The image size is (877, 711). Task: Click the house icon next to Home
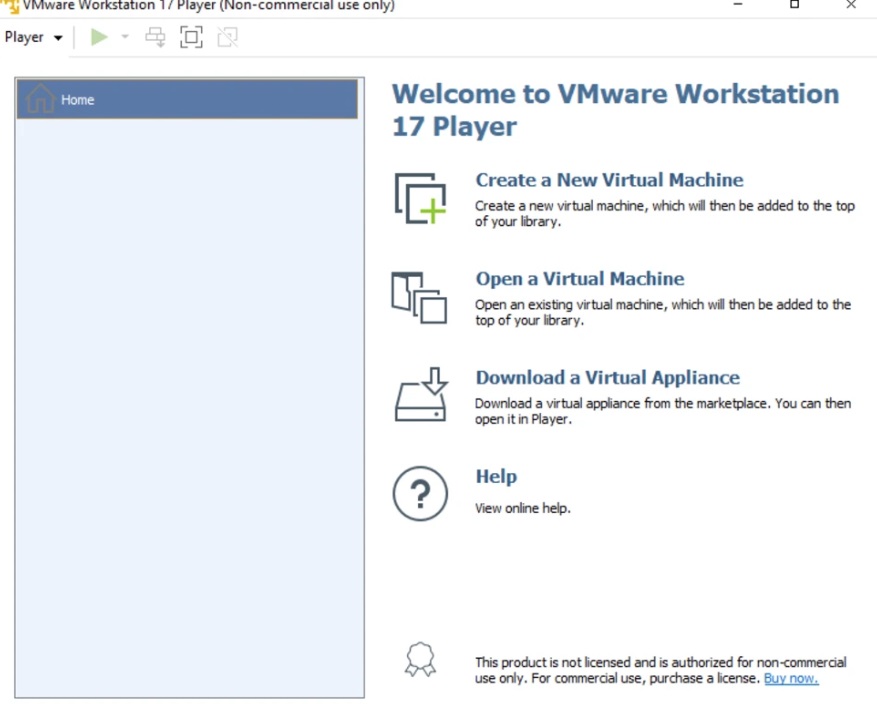[x=40, y=100]
